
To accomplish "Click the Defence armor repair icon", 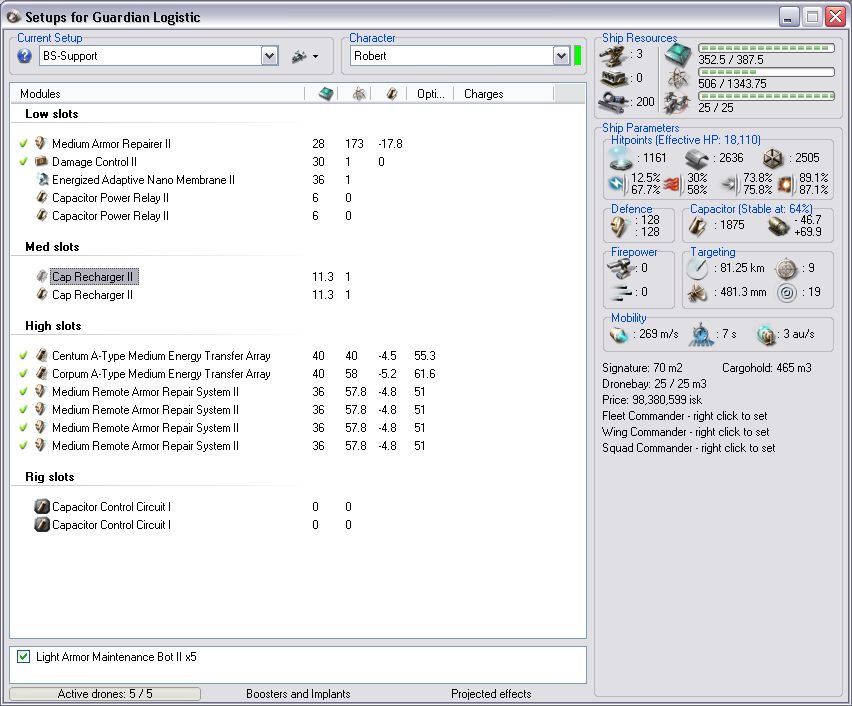I will point(619,226).
